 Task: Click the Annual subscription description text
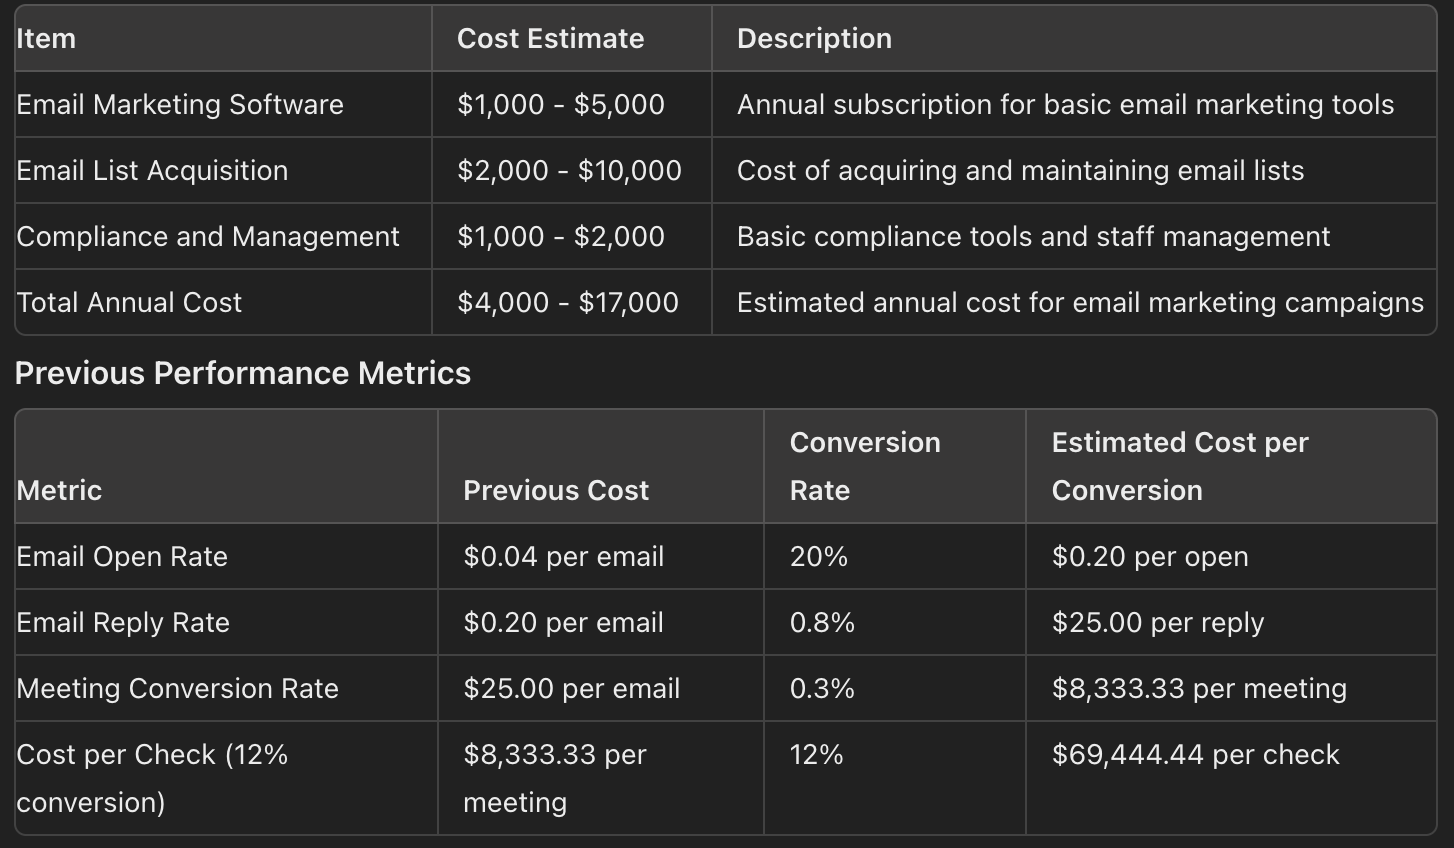[1065, 105]
